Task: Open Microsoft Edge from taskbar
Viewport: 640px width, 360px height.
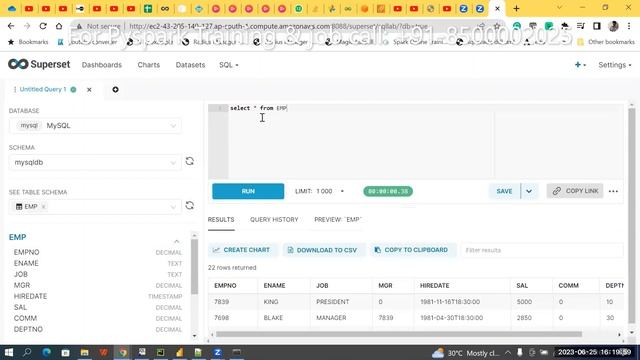Action: 46,352
